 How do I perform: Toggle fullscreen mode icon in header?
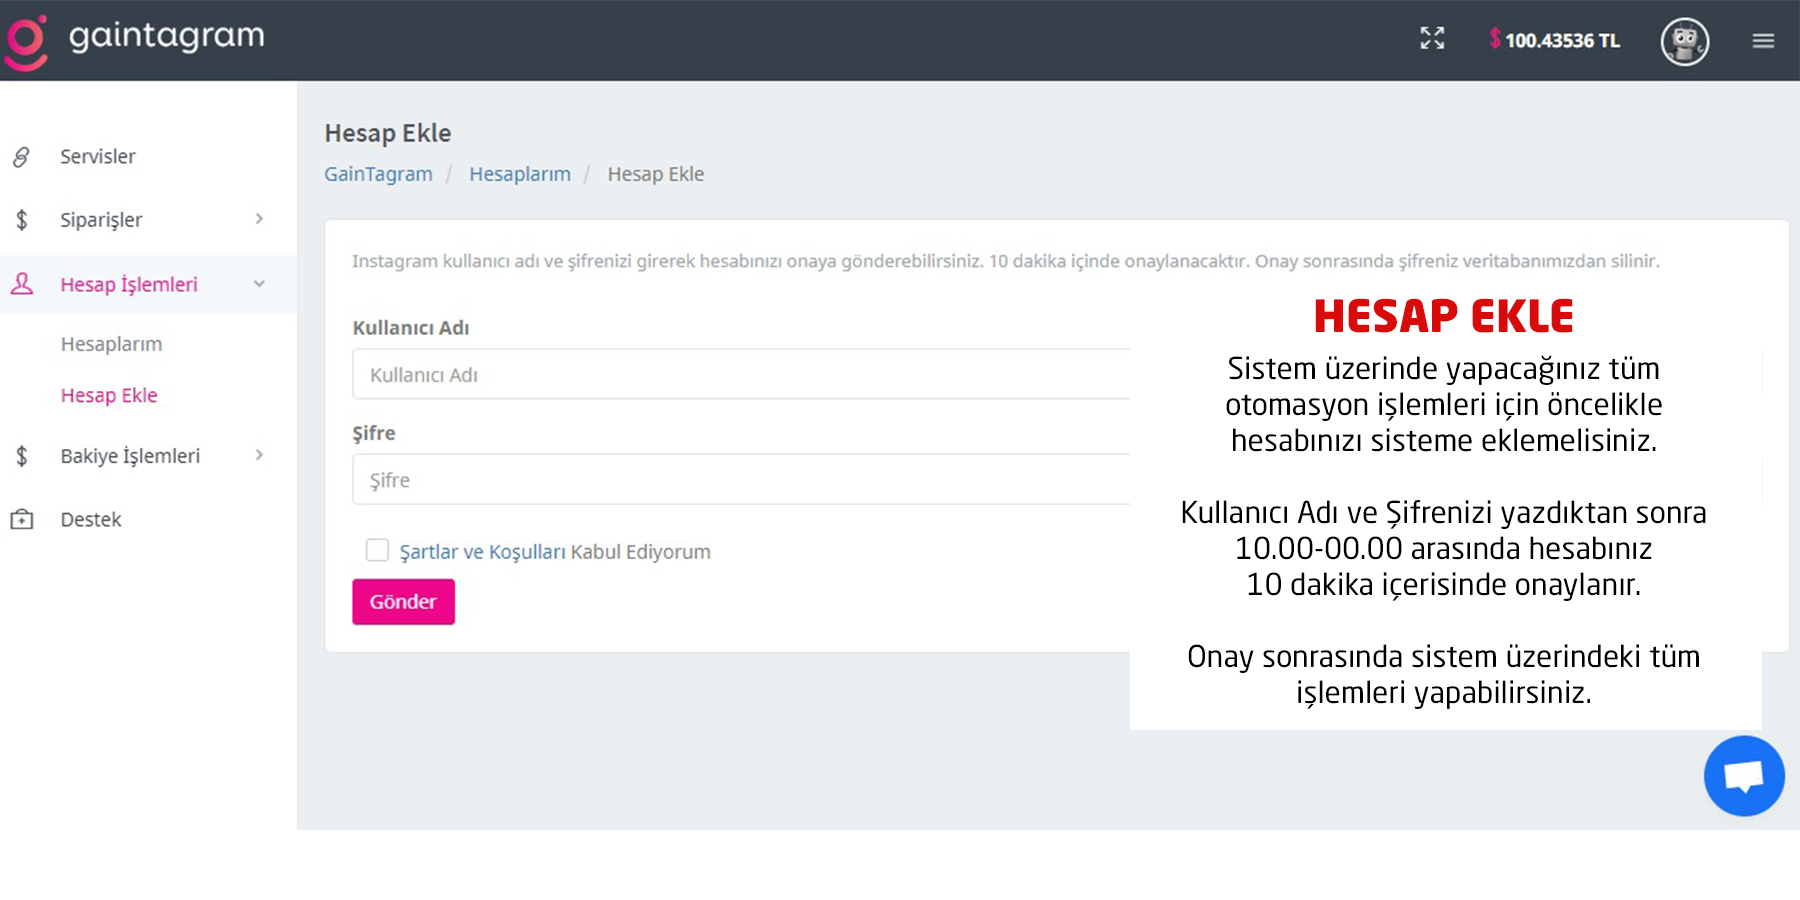[1432, 39]
